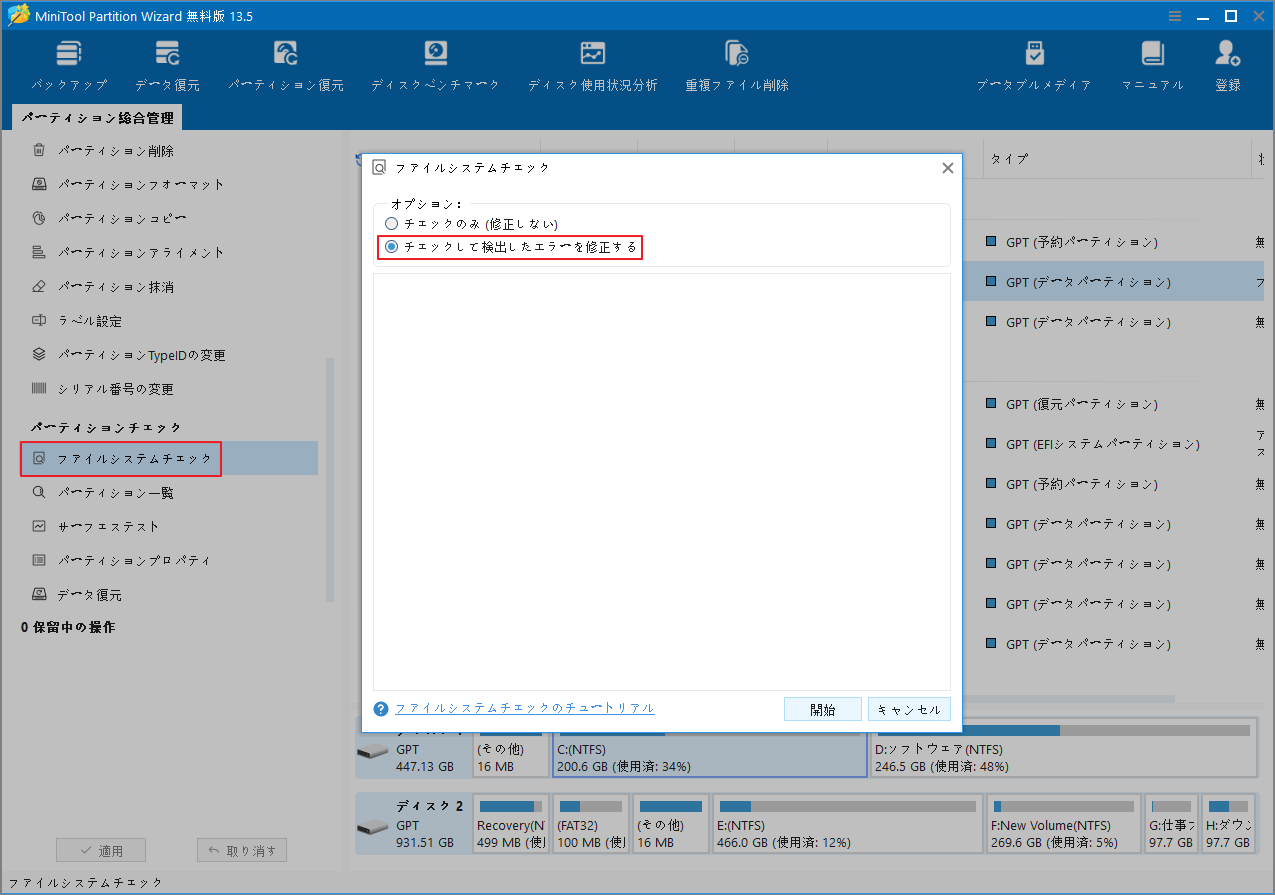
Task: Select the E:(NTFS) partition on Disk 2
Action: (x=847, y=823)
